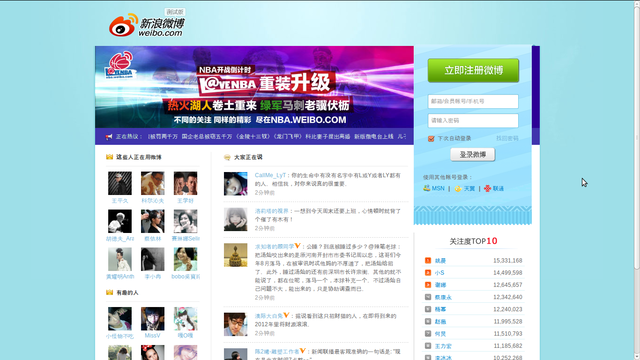Click the MSN login icon

(x=427, y=188)
